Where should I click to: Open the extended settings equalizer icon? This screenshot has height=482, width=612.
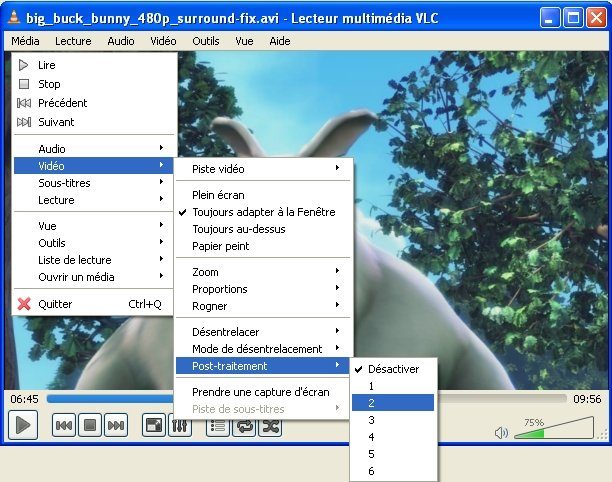[180, 425]
